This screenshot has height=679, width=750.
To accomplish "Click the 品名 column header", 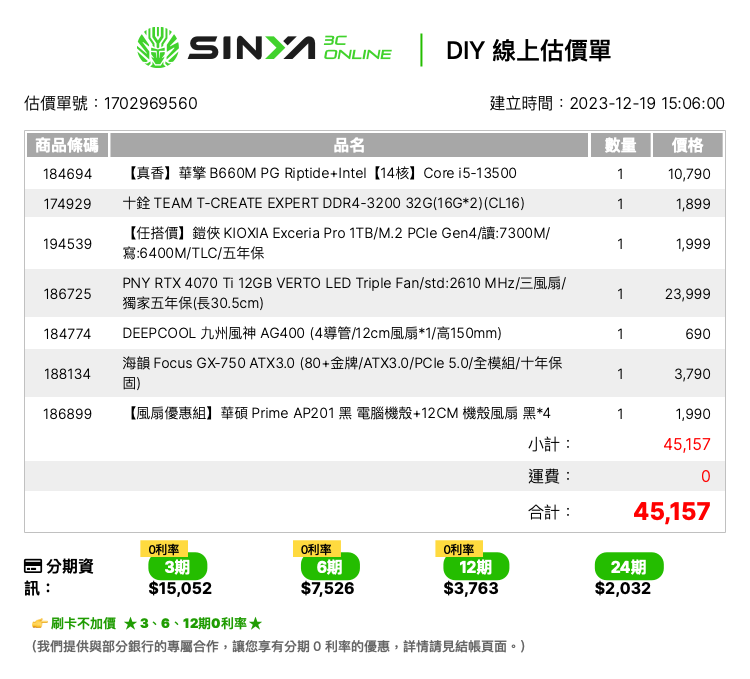I will [349, 145].
